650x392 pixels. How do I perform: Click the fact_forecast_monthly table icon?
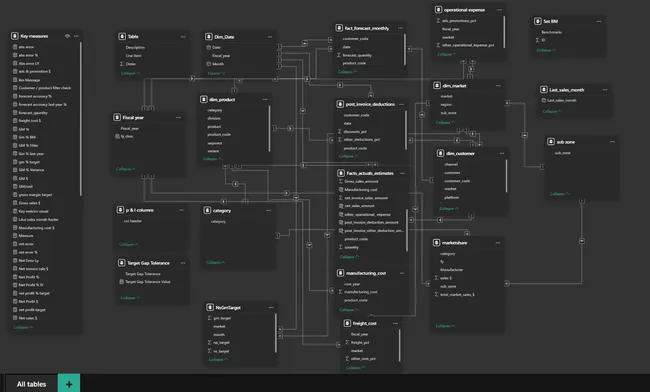(339, 28)
